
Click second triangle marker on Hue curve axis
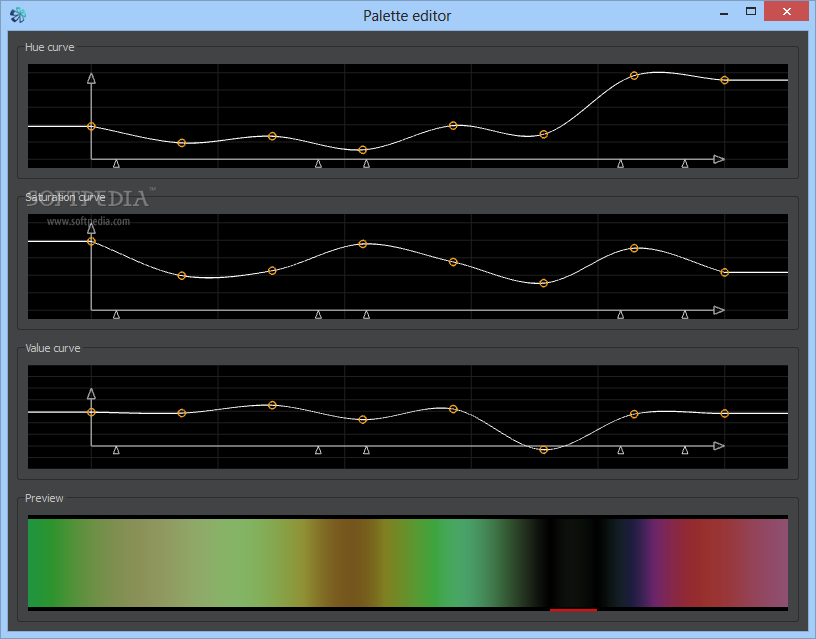(318, 164)
